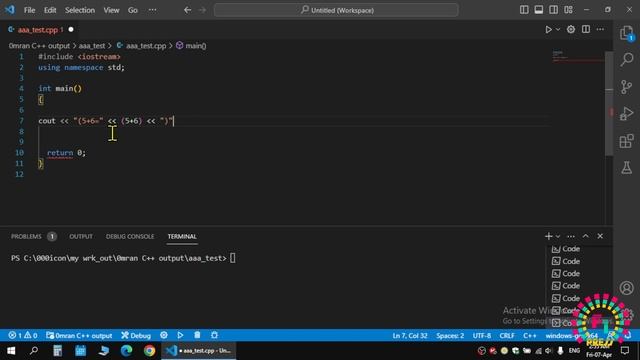The image size is (640, 360).
Task: Open terminal panel more actions ellipsis
Action: click(571, 236)
